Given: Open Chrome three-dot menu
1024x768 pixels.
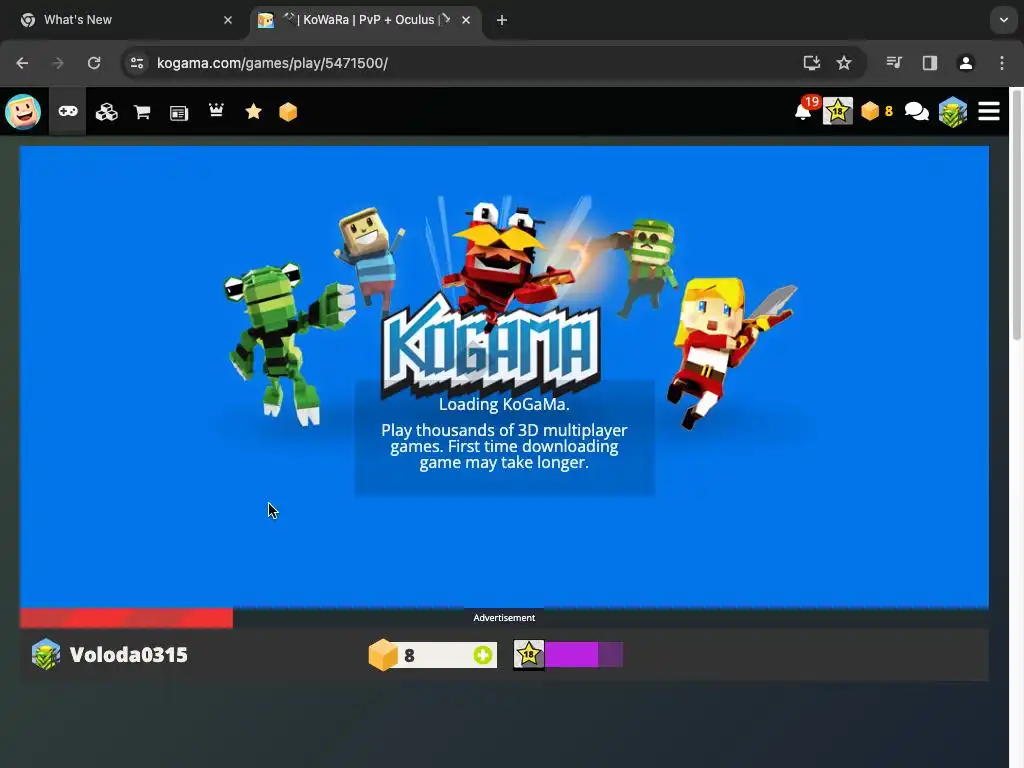Looking at the screenshot, I should pyautogui.click(x=1002, y=63).
